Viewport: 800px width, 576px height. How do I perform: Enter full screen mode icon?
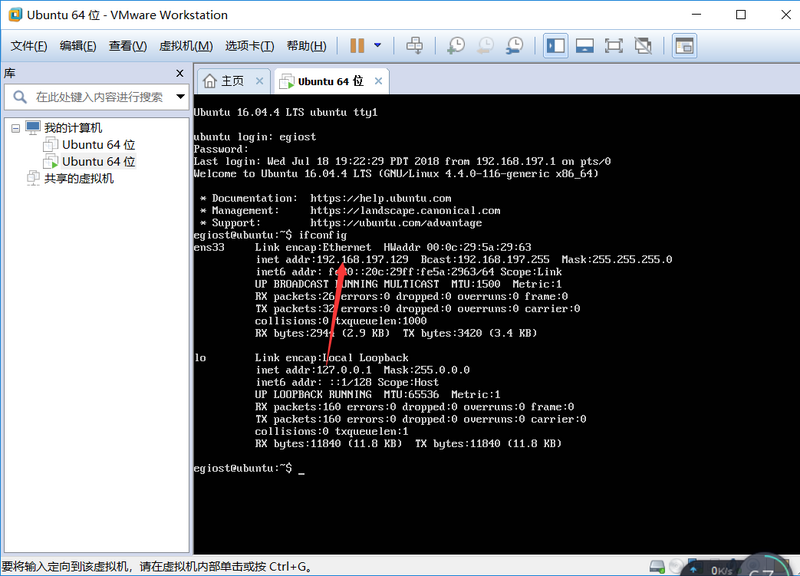tap(614, 46)
